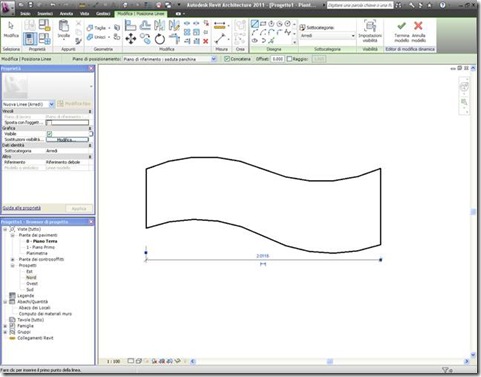The width and height of the screenshot is (481, 377).
Task: Click the red delete X in Modifica panel
Action: pyautogui.click(x=206, y=41)
